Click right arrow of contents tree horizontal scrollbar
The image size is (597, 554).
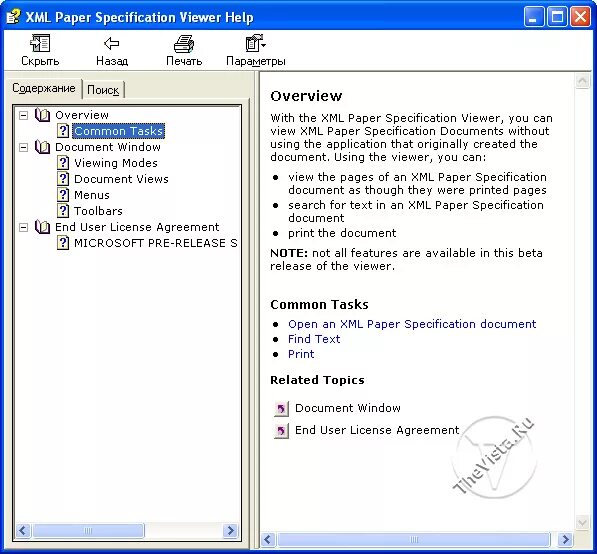230,530
